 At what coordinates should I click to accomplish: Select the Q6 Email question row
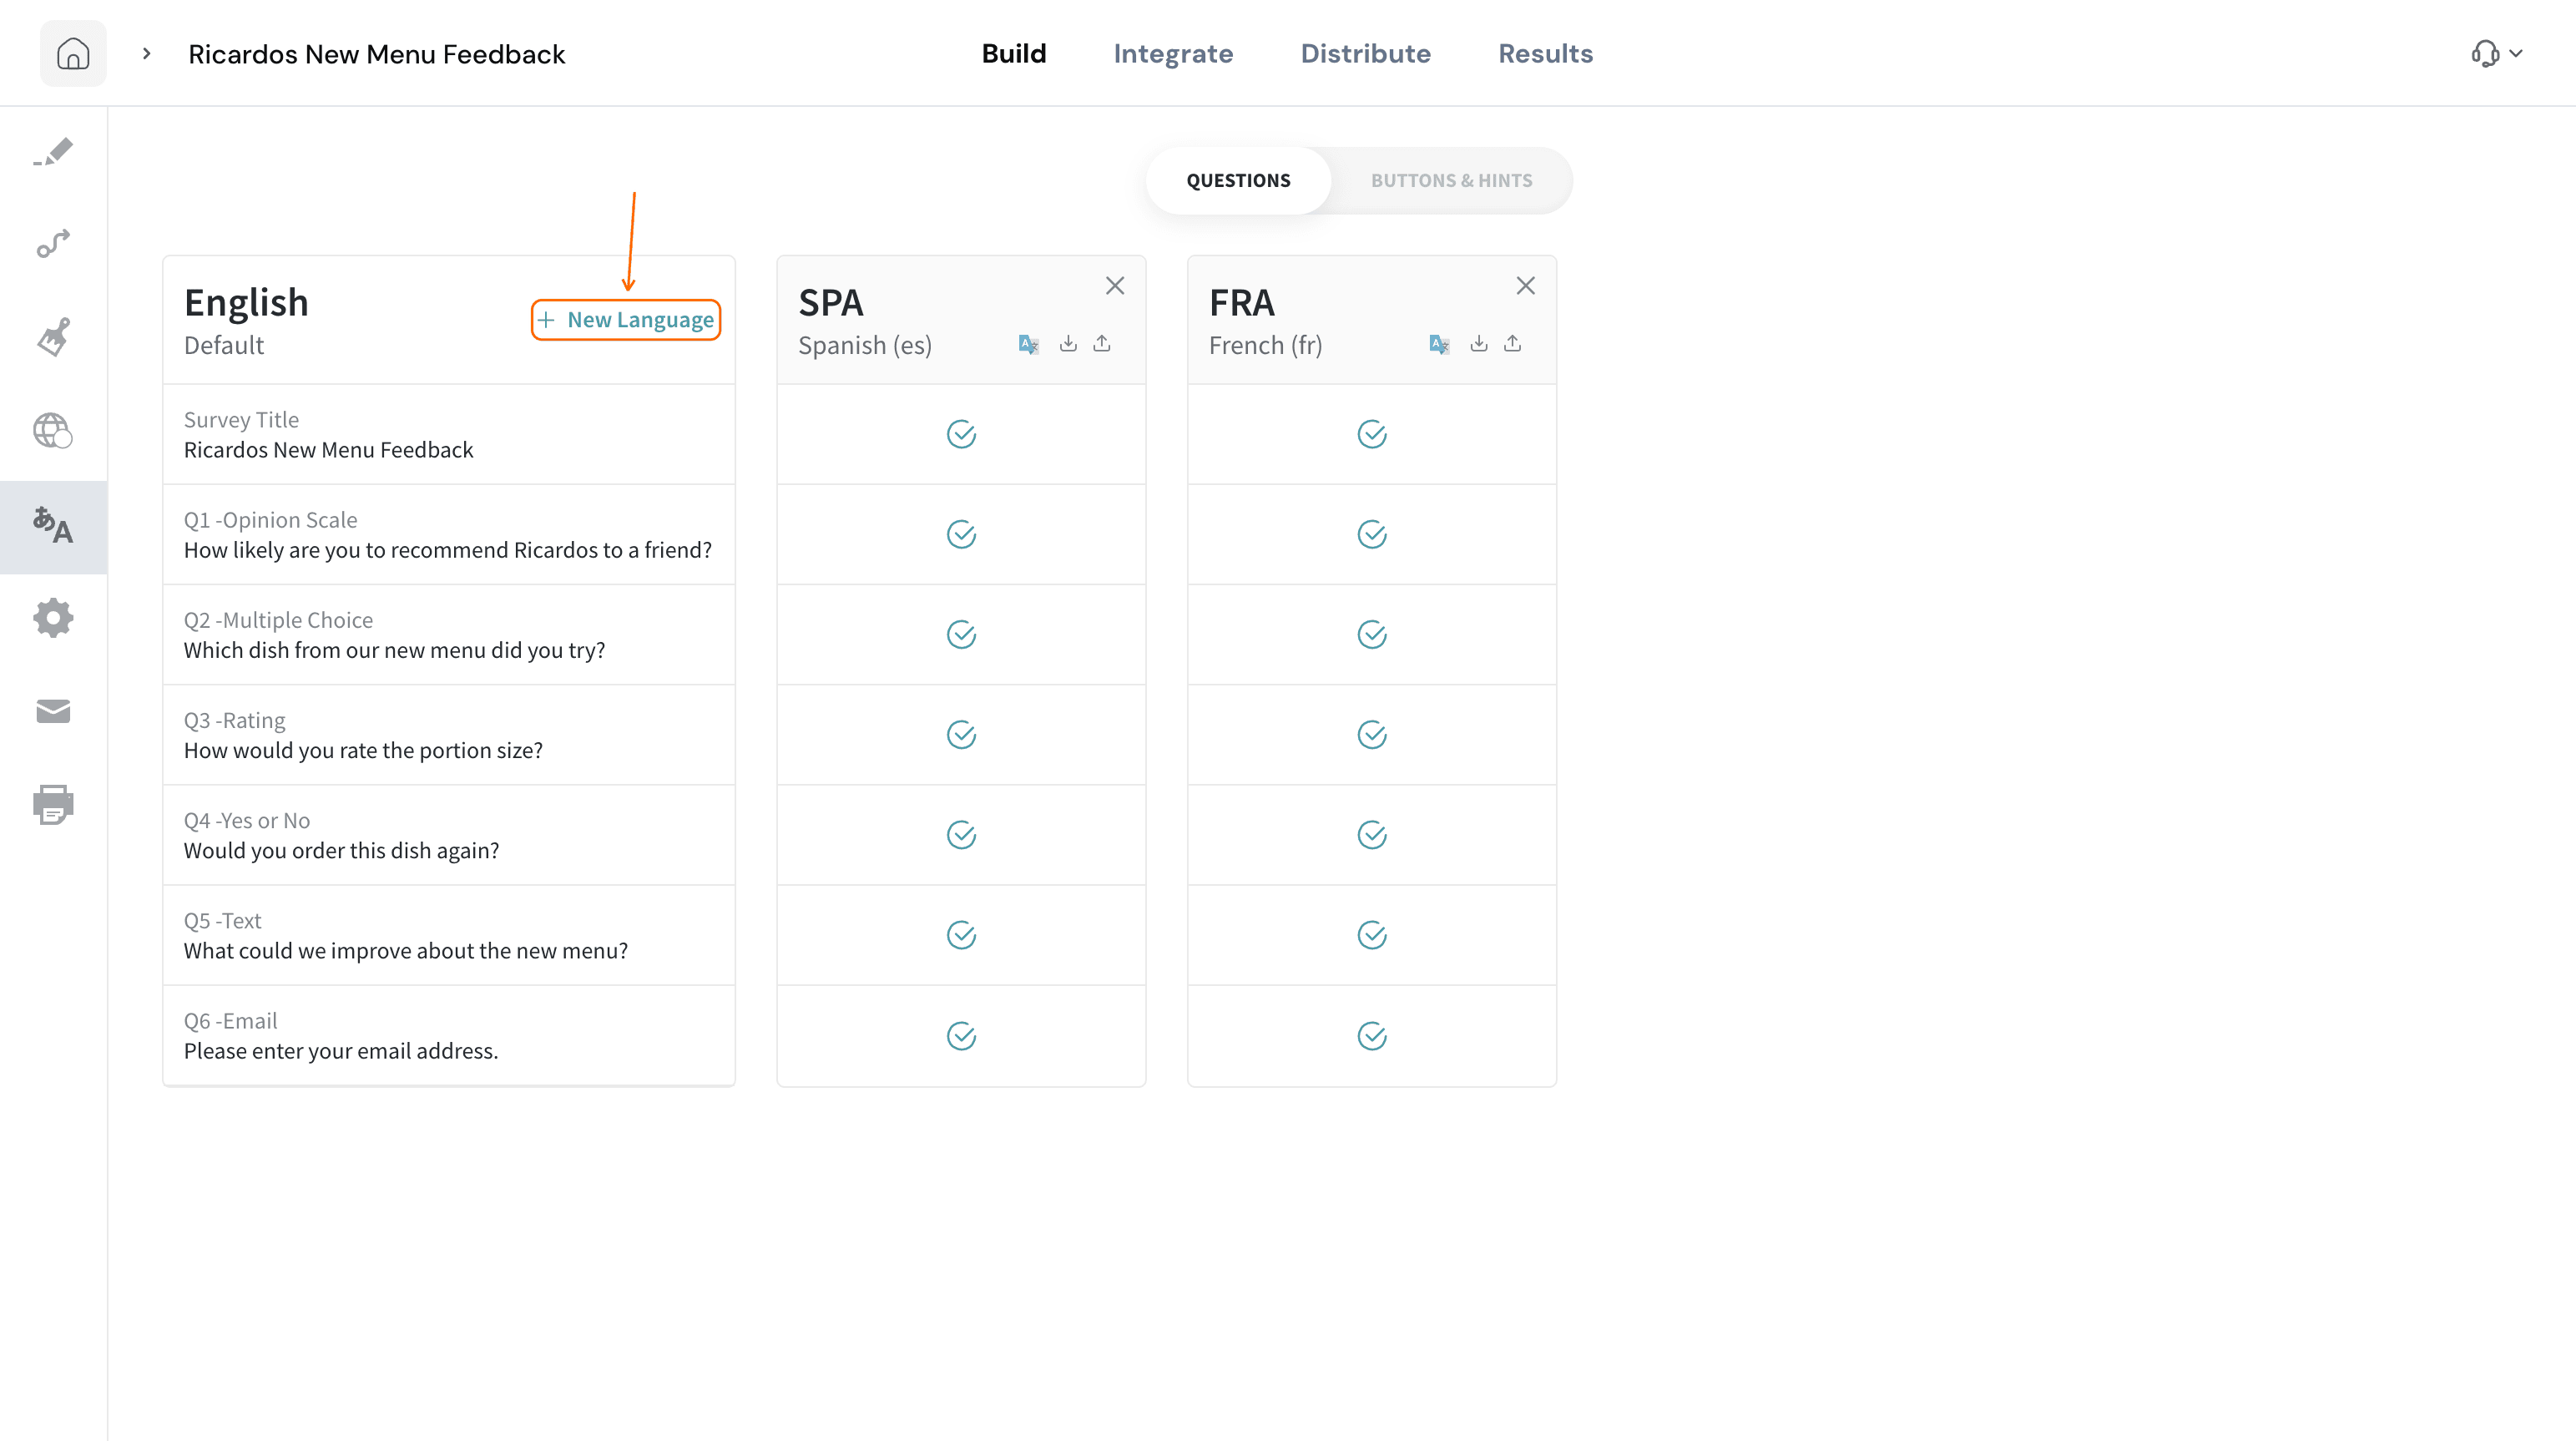click(449, 1035)
